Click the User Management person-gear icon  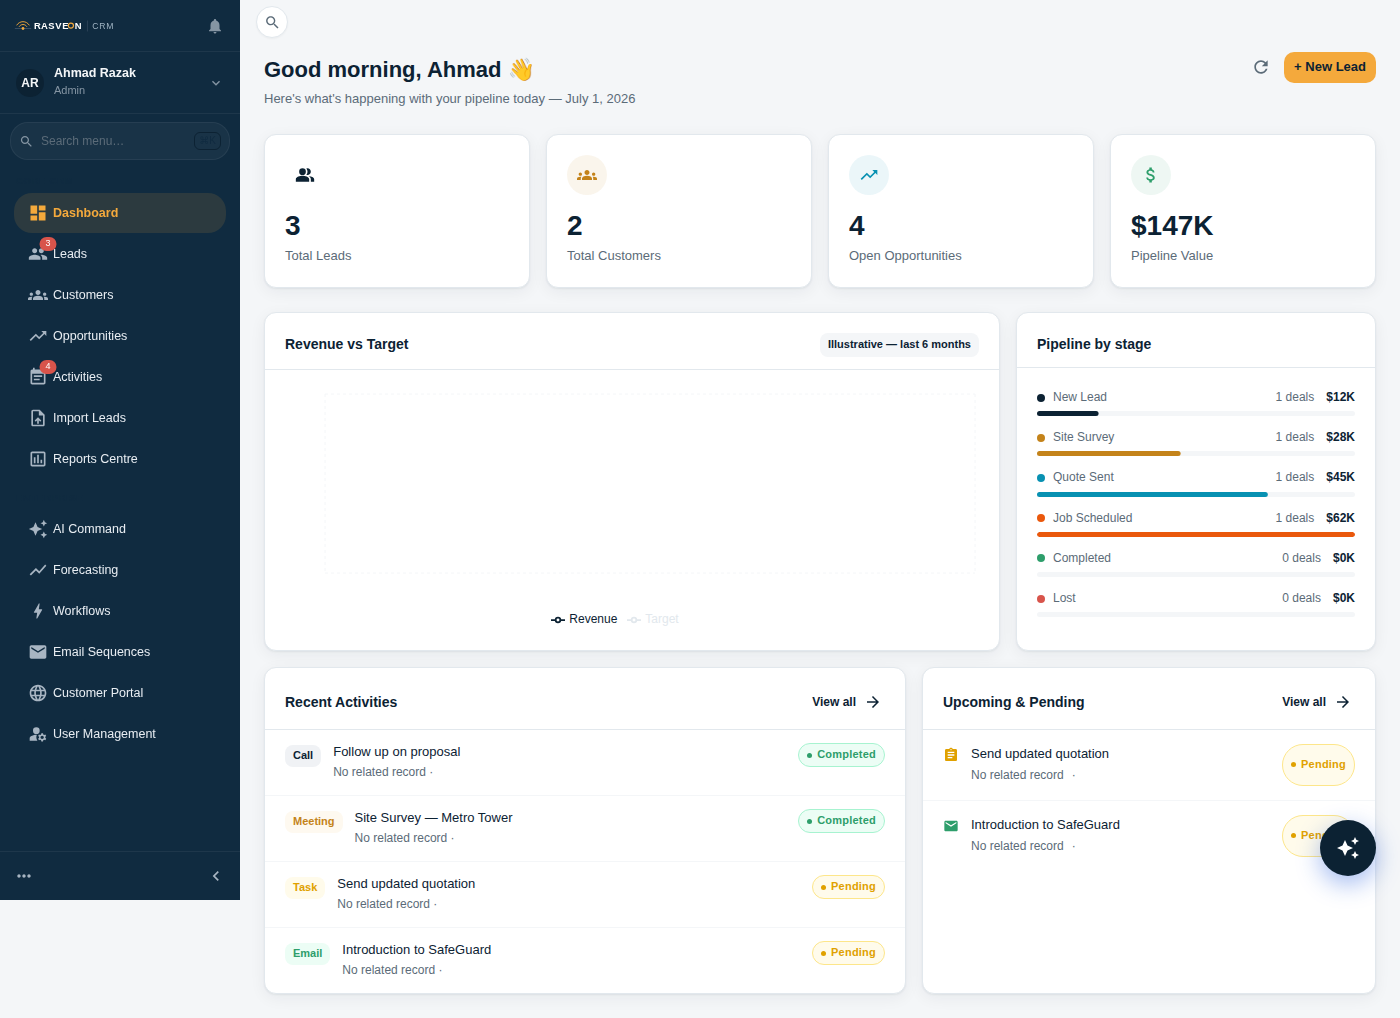tap(38, 734)
